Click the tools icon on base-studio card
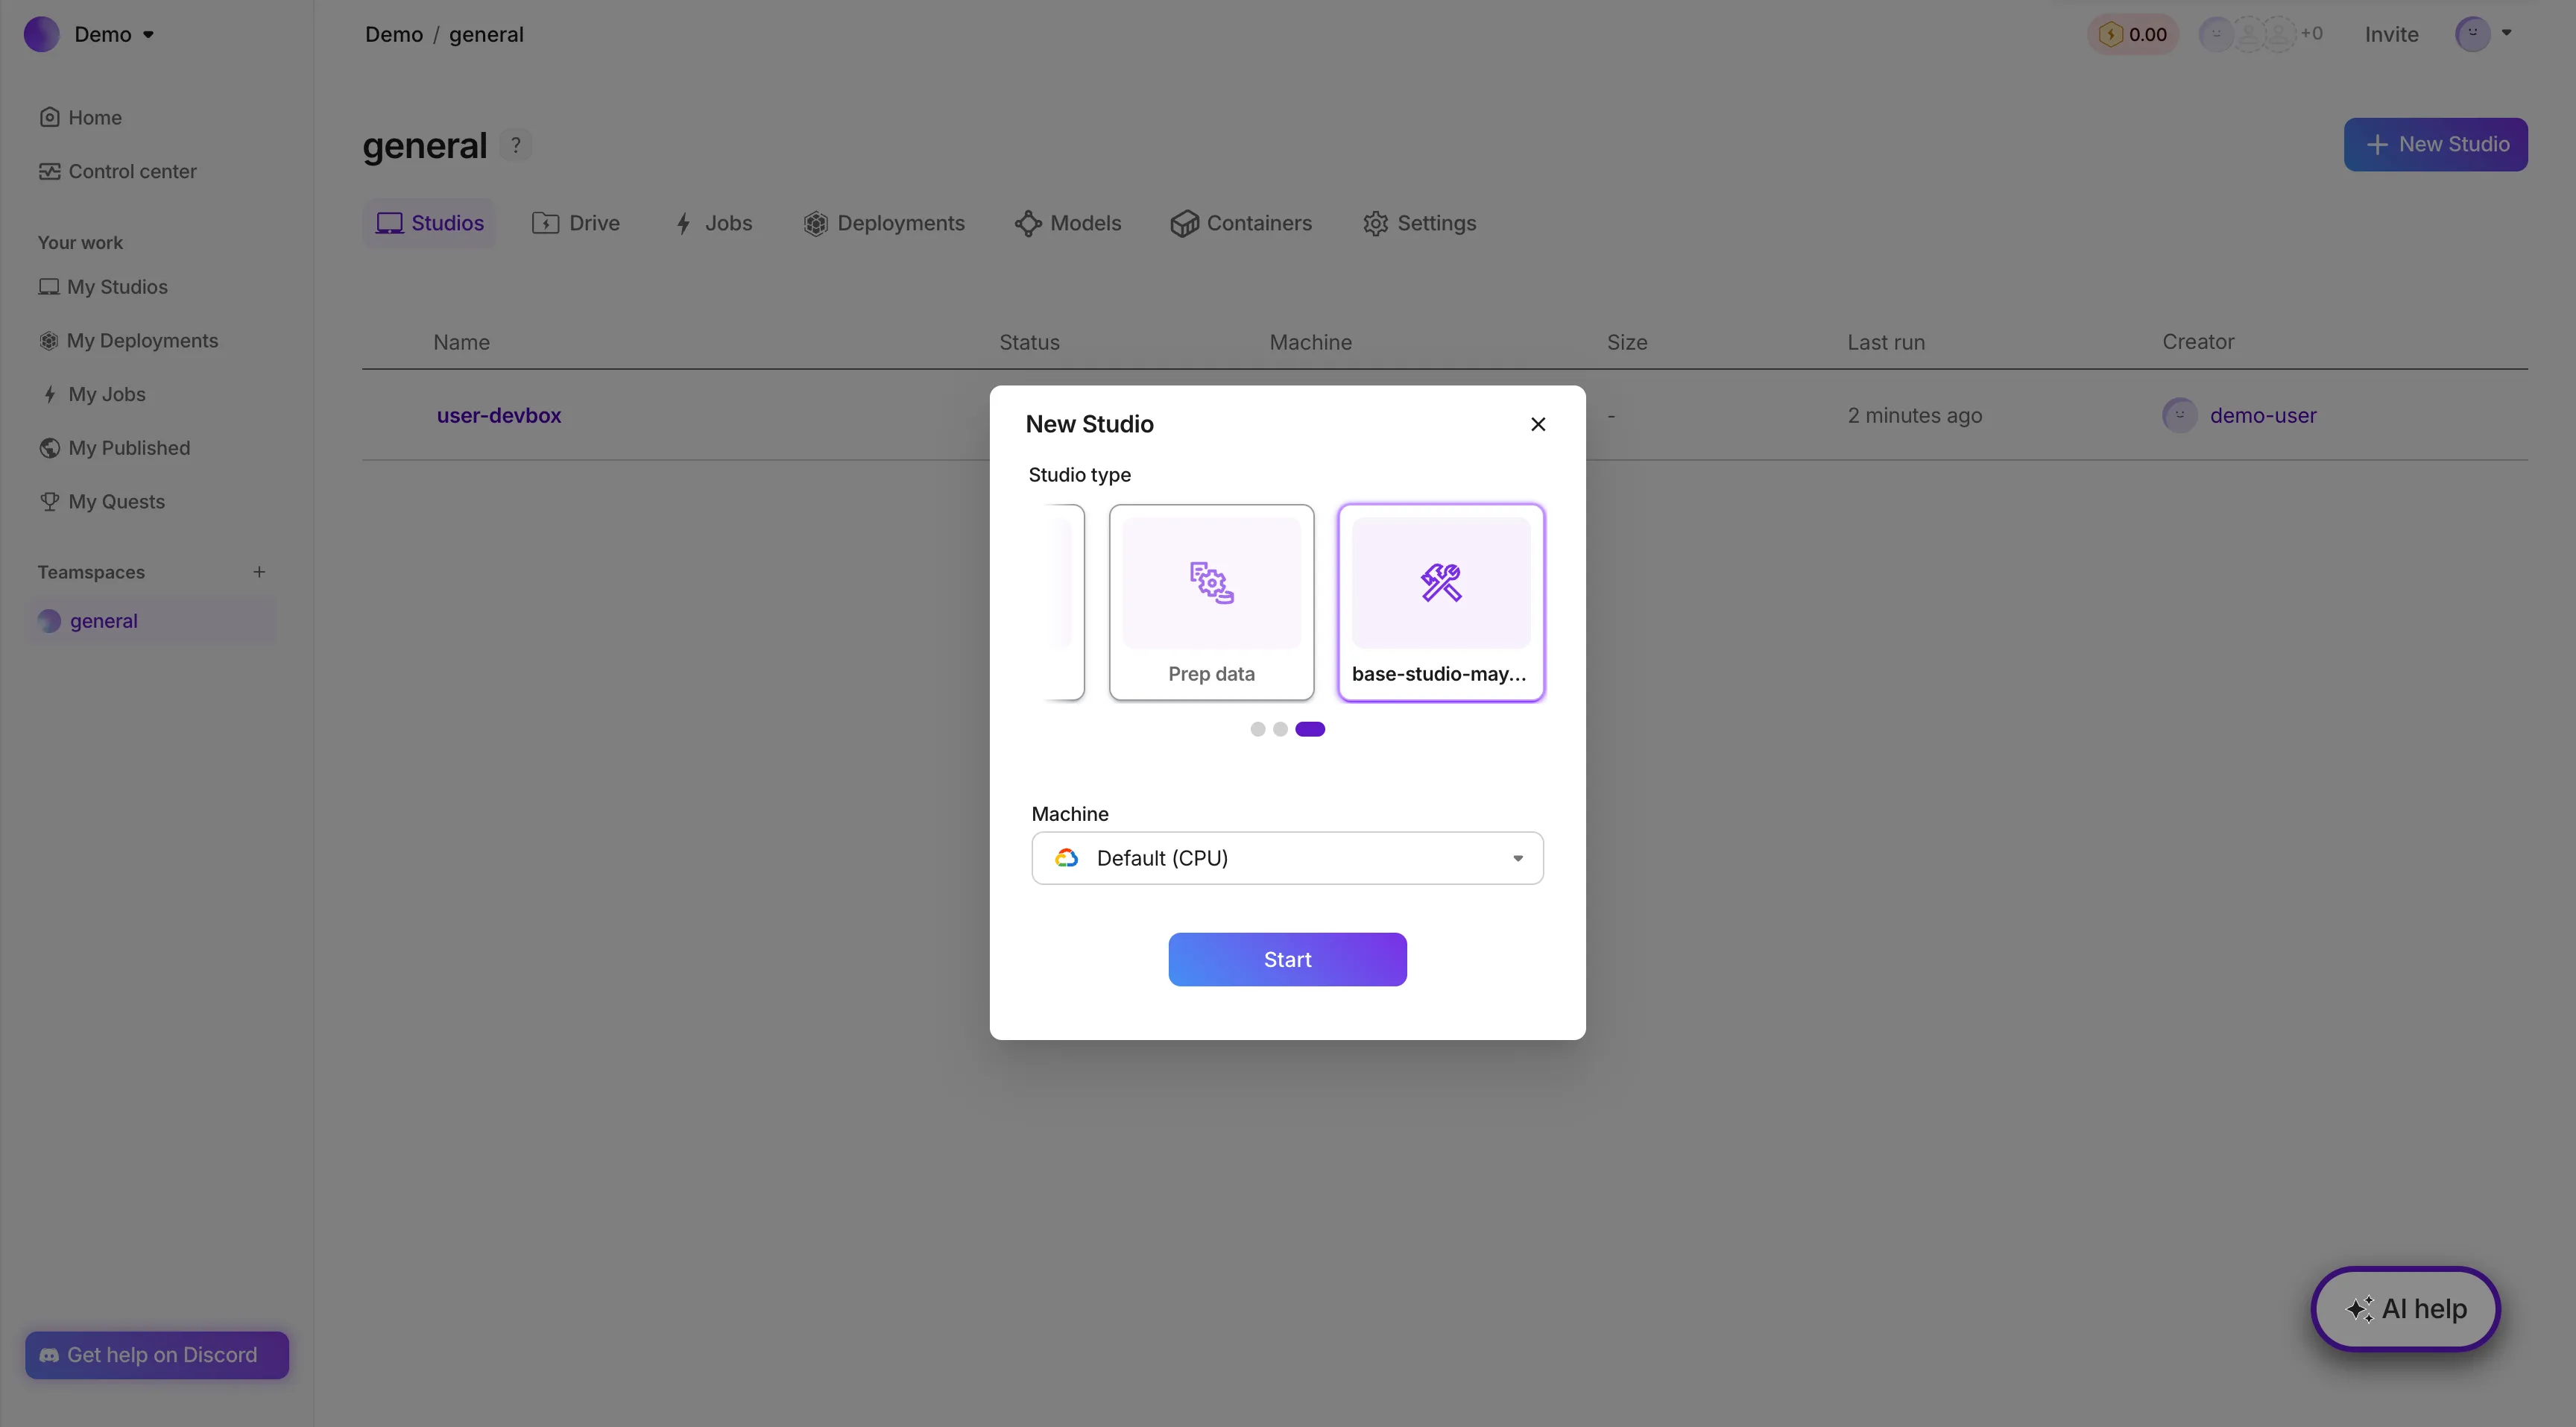Image resolution: width=2576 pixels, height=1427 pixels. tap(1441, 583)
